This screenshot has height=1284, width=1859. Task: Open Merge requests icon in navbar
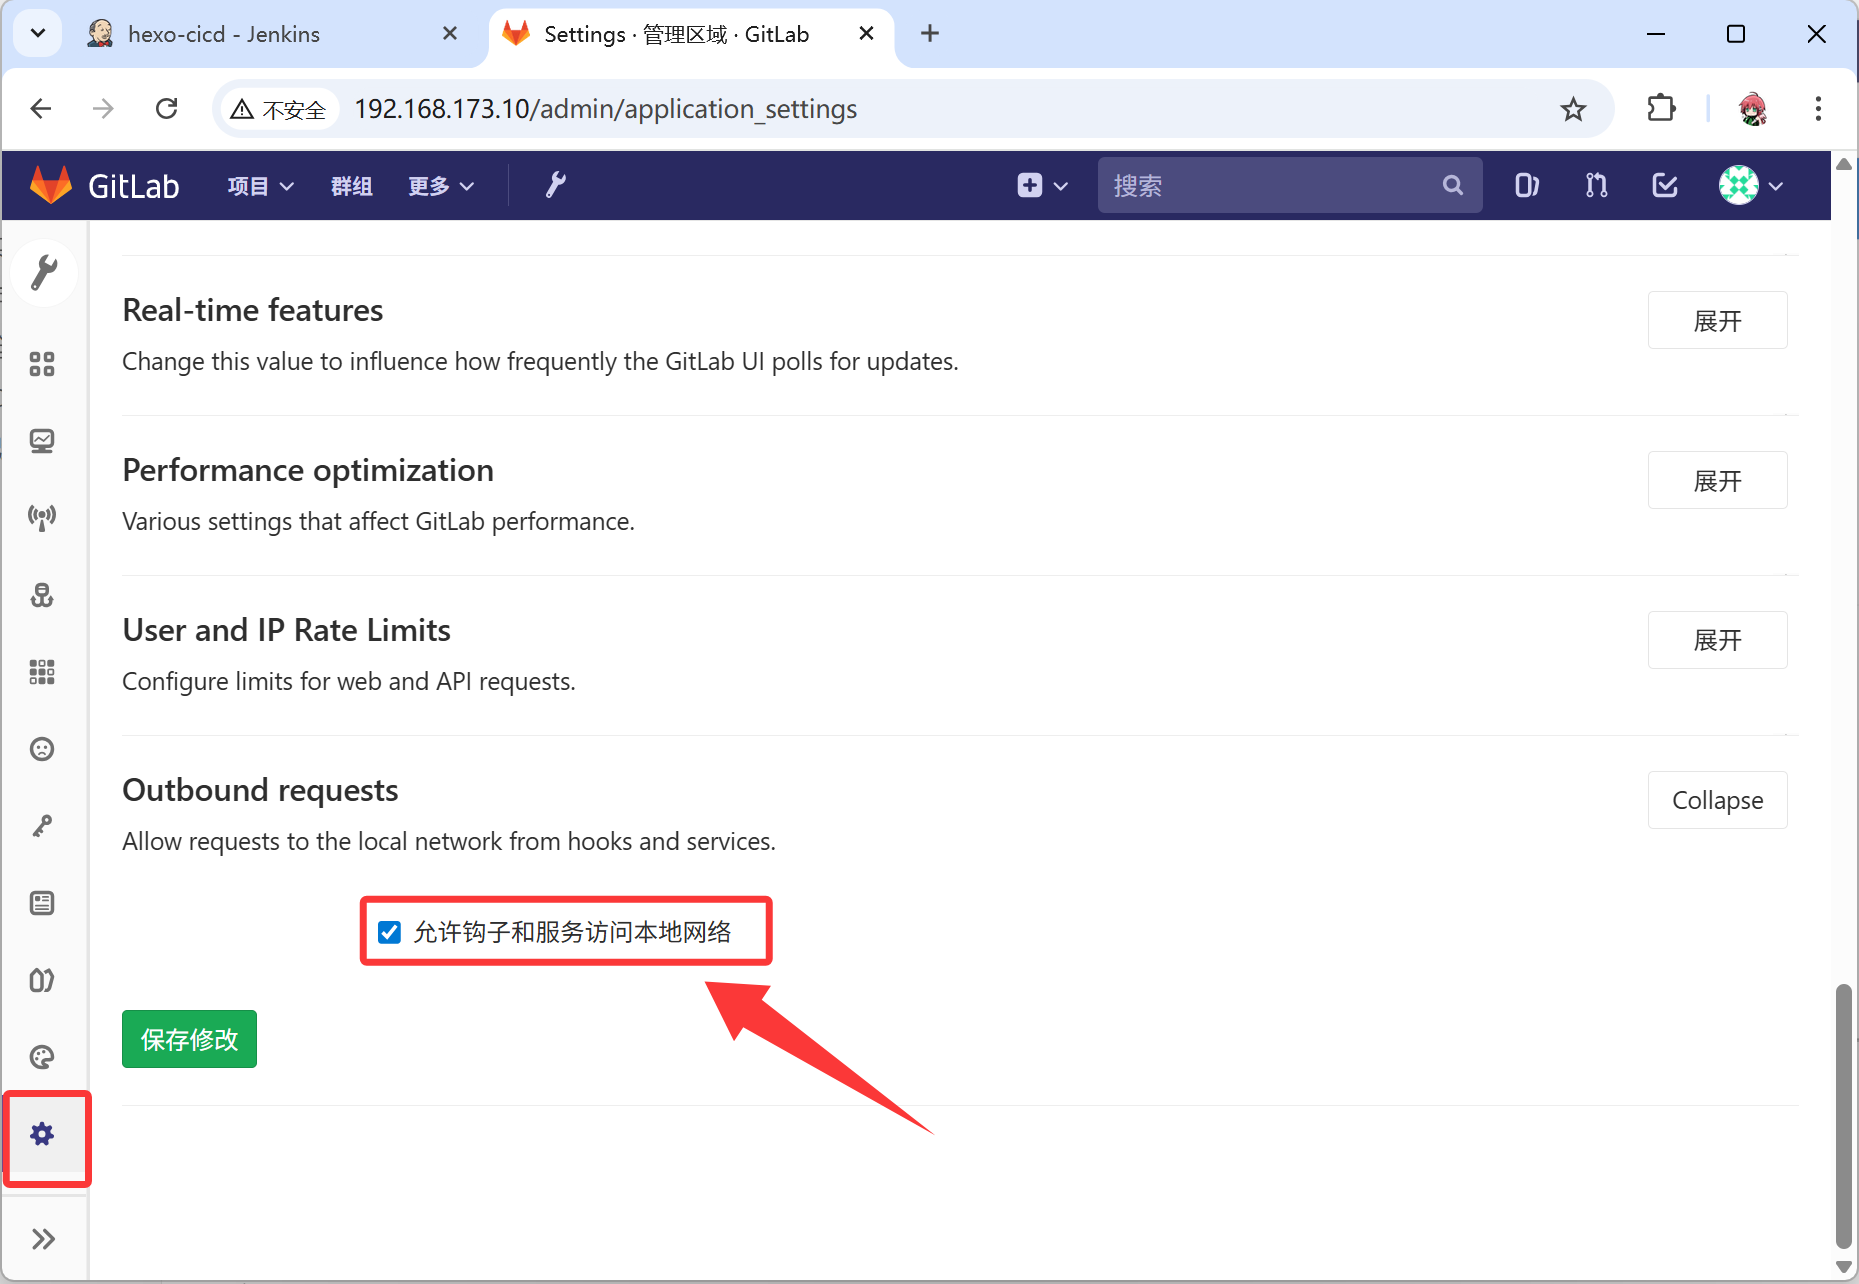[1596, 185]
